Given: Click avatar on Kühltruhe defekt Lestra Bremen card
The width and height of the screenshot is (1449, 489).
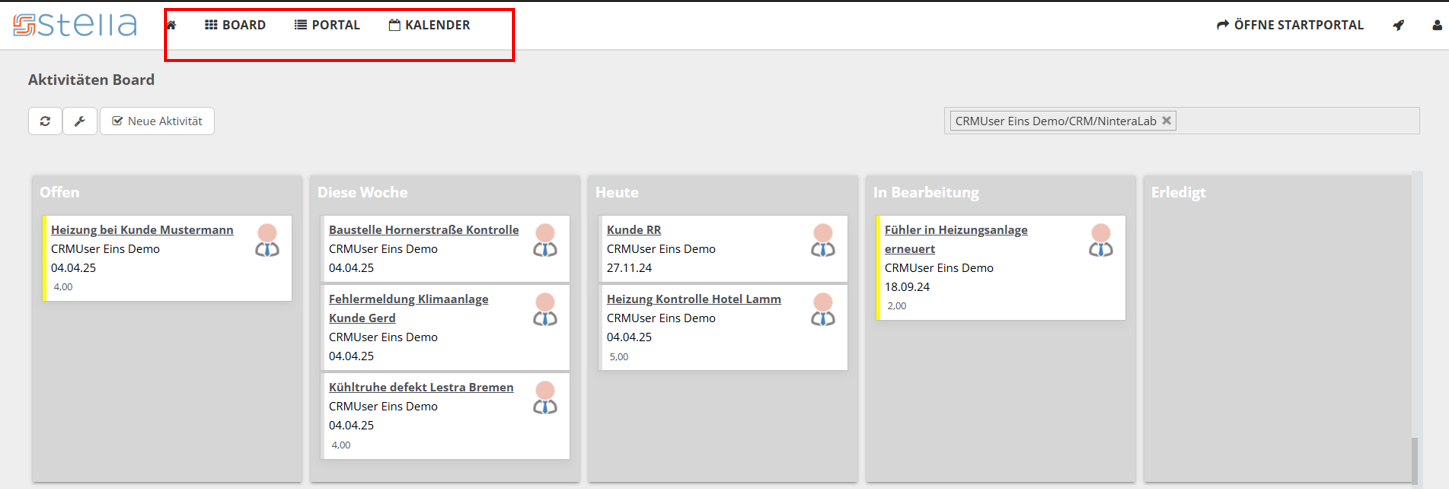Looking at the screenshot, I should pyautogui.click(x=545, y=397).
